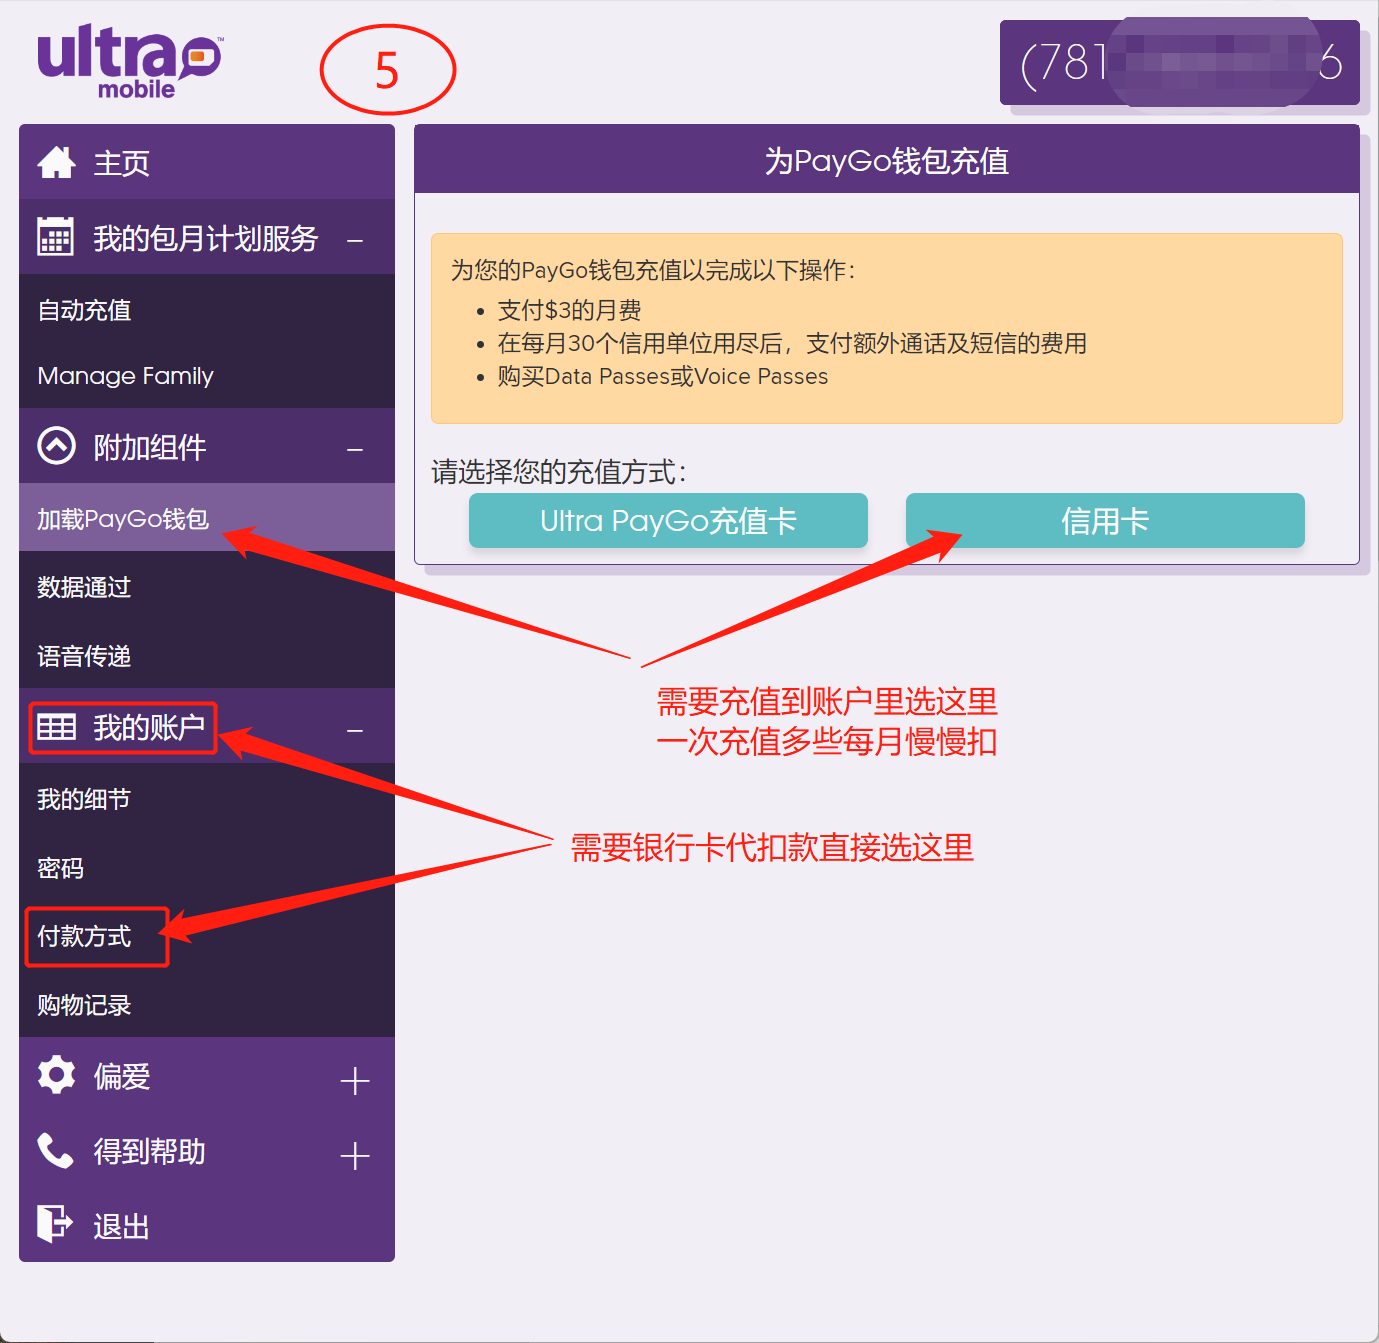This screenshot has width=1379, height=1343.
Task: Click the text 购买Data Passes或Voice Passes
Action: (663, 376)
